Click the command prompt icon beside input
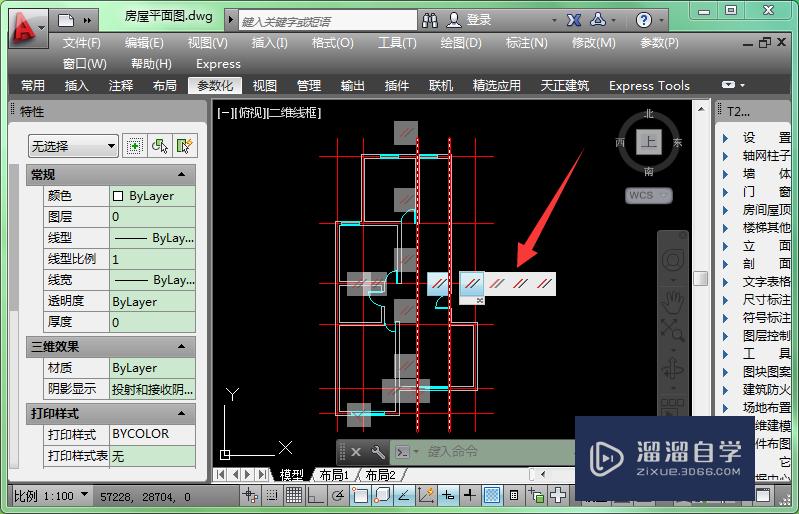 coord(403,452)
